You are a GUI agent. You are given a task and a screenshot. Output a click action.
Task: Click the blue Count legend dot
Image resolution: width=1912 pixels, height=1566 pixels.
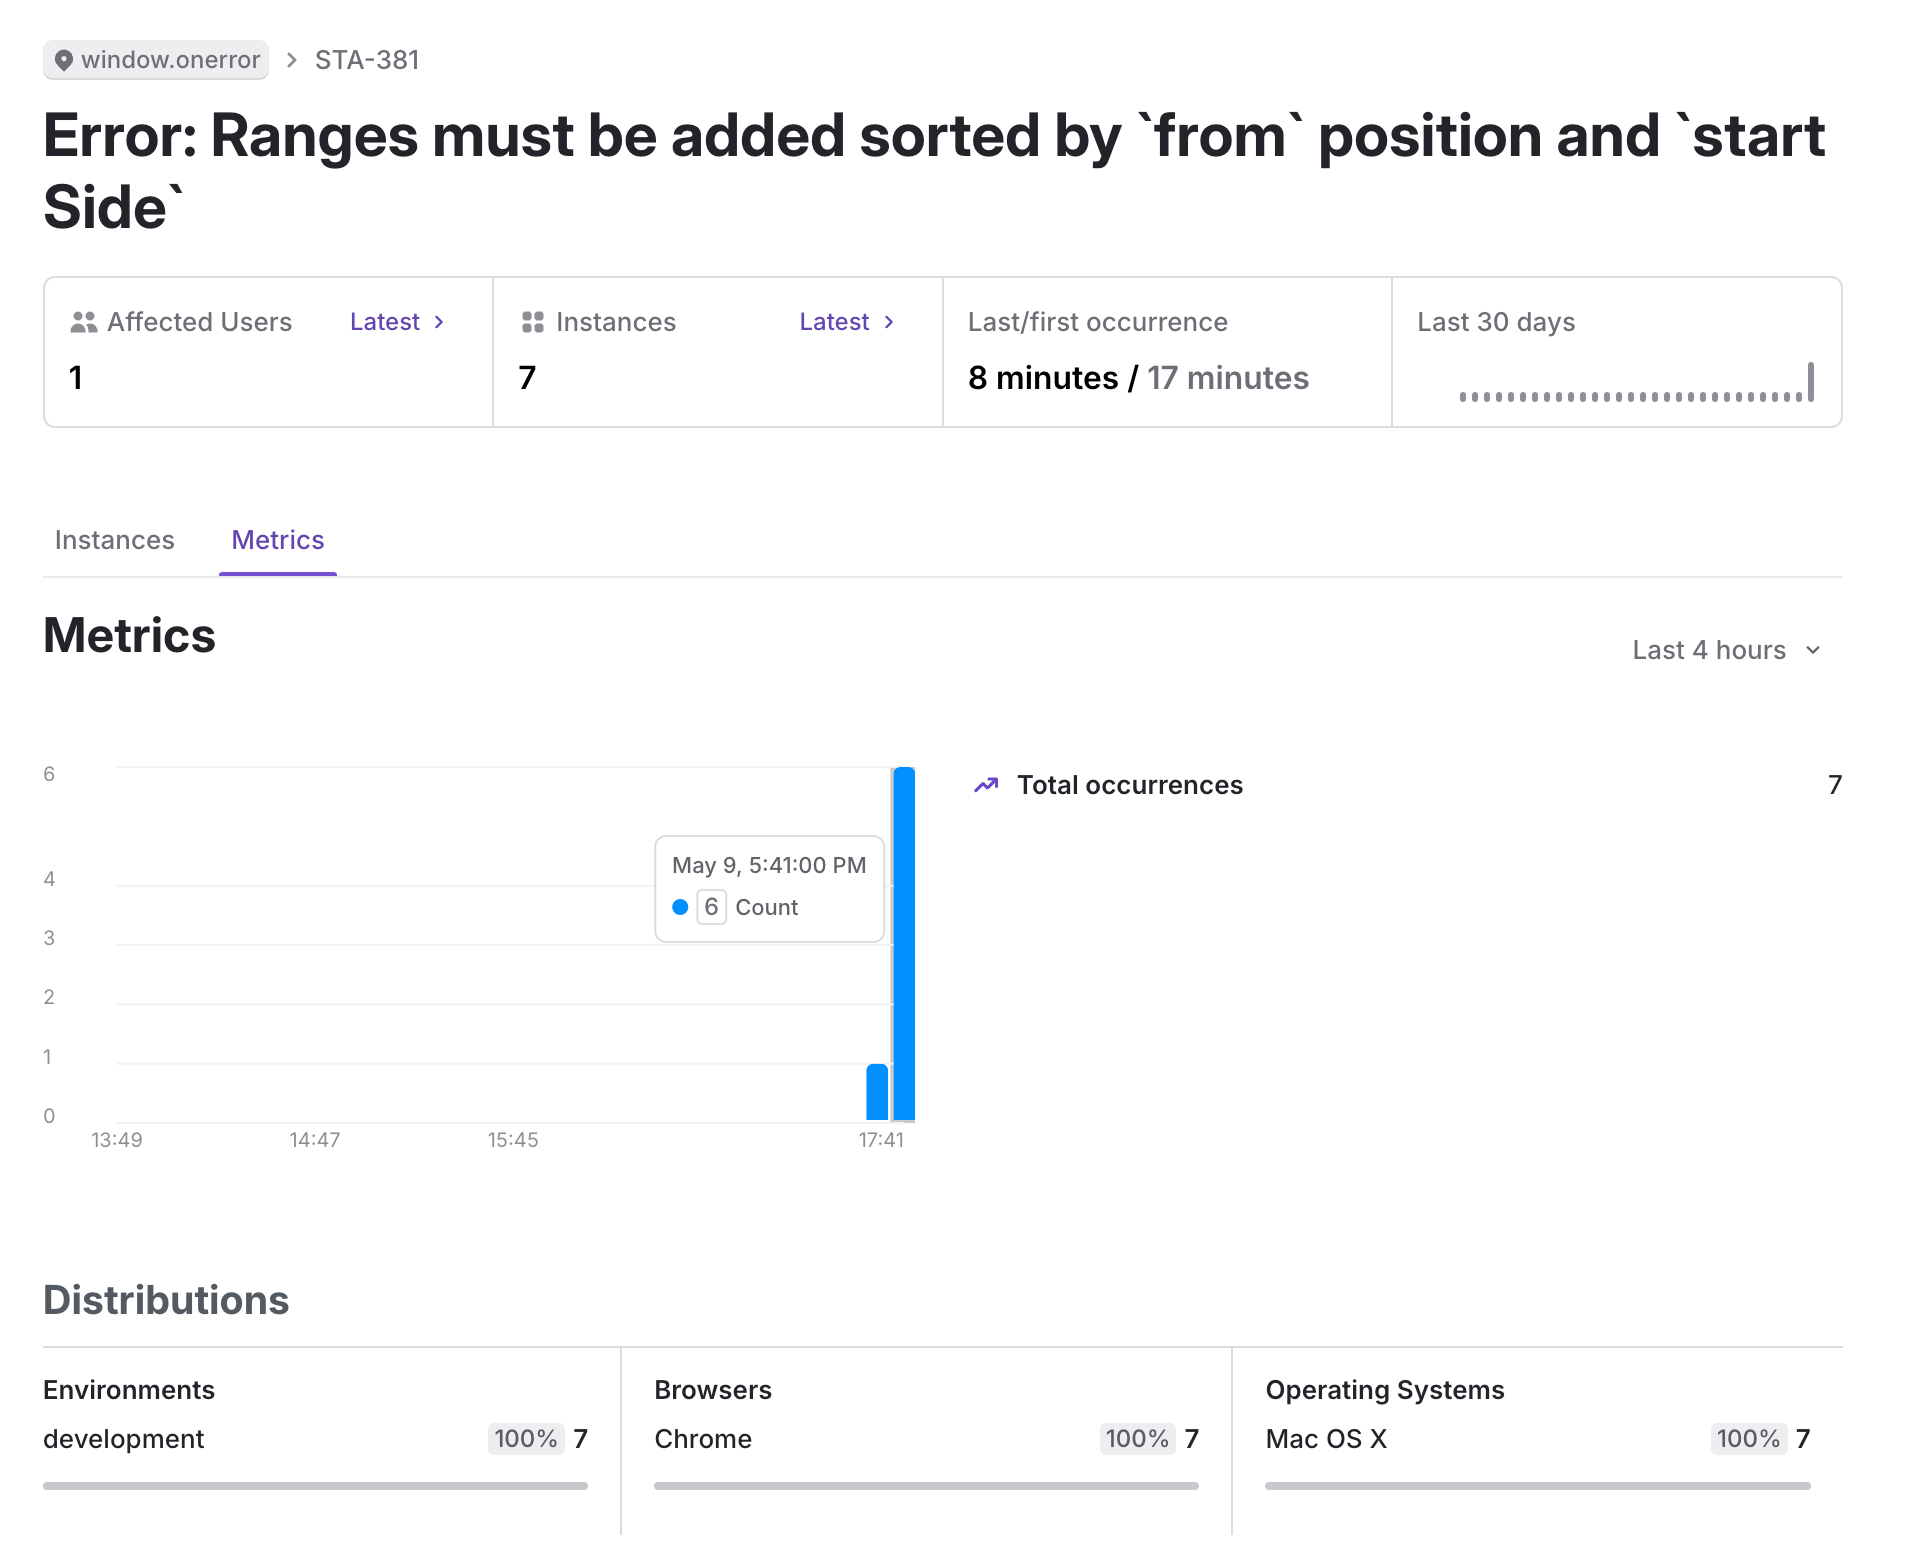pos(680,907)
